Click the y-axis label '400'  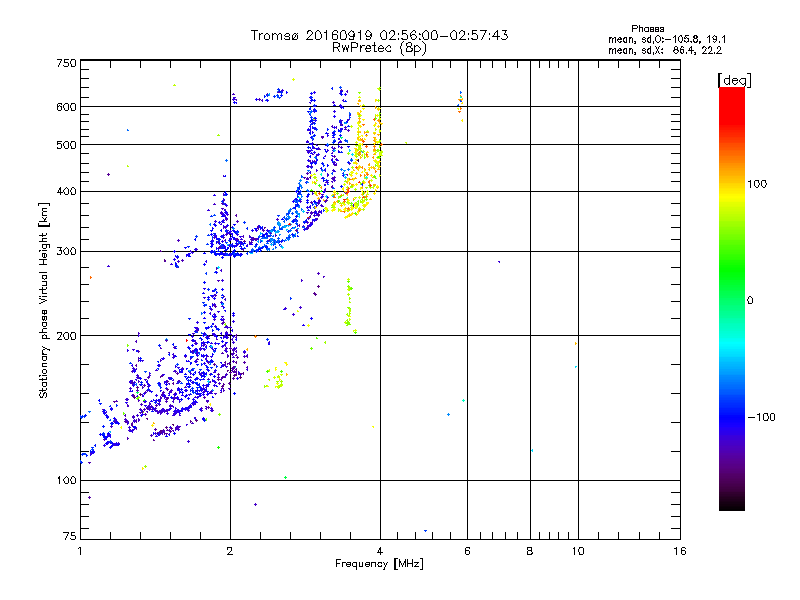[66, 191]
